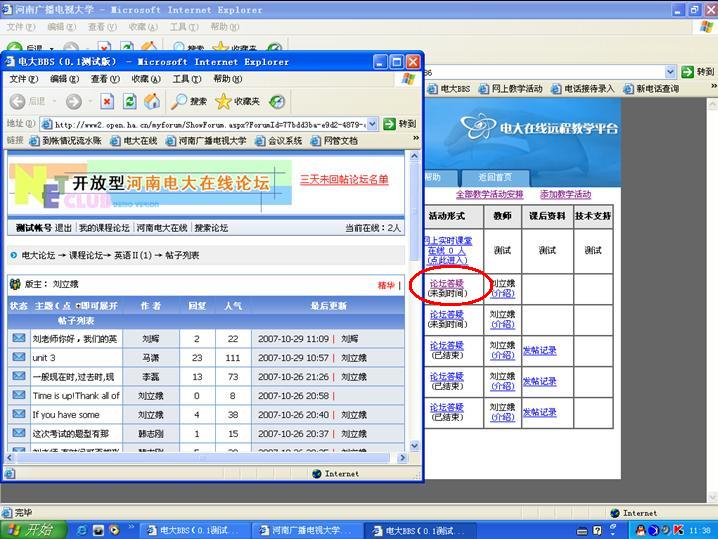
Task: Click envelope icon of unit 3 post
Action: click(x=19, y=357)
